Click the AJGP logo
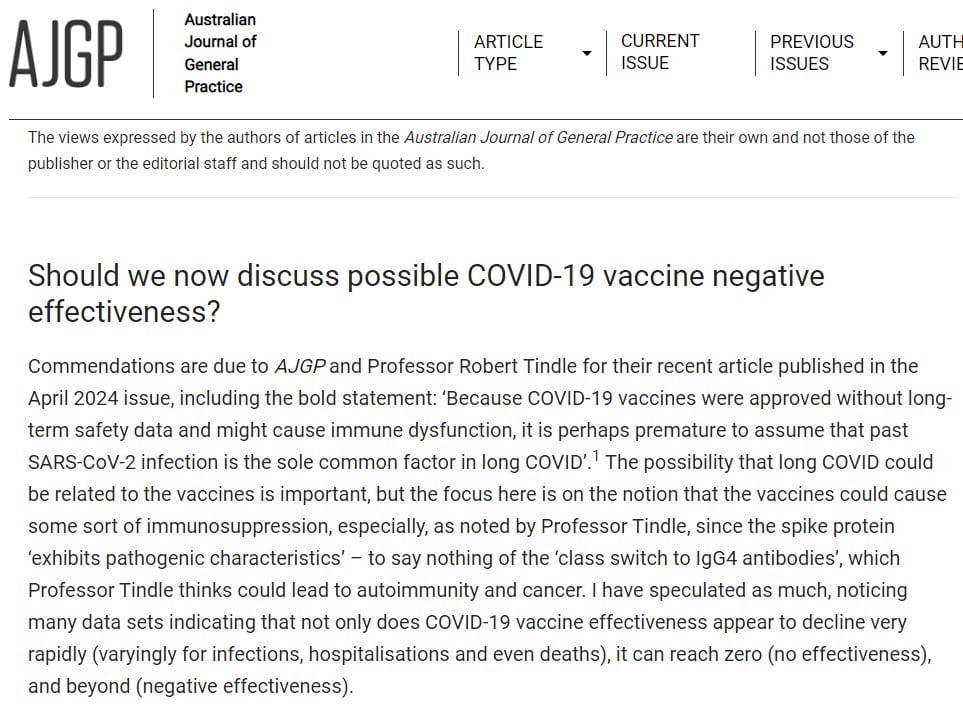The image size is (963, 708). click(66, 53)
